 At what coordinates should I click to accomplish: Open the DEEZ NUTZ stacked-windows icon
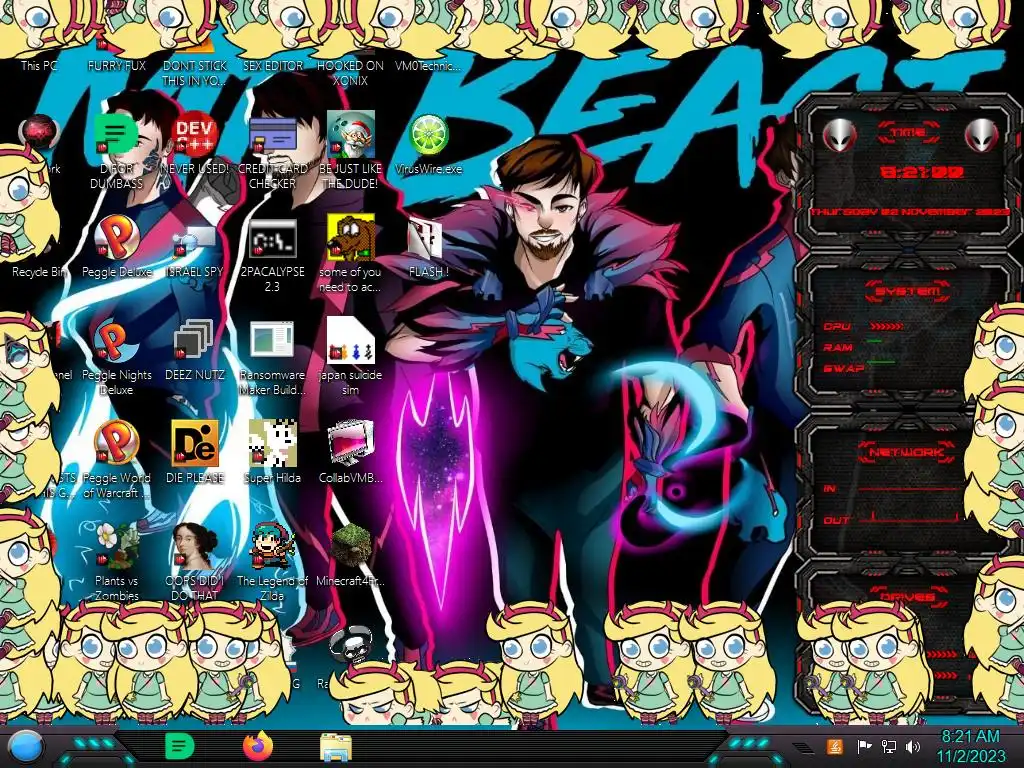click(195, 340)
